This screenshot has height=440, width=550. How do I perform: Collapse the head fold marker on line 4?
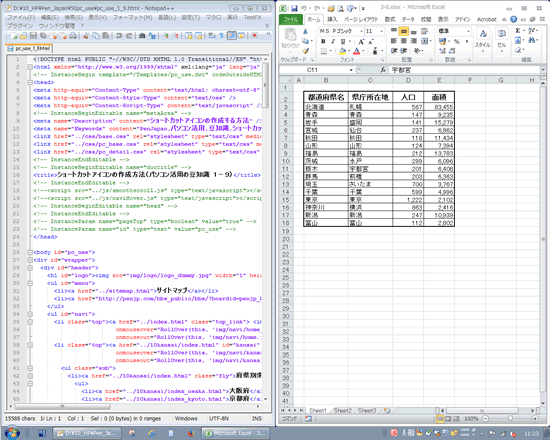coord(30,82)
